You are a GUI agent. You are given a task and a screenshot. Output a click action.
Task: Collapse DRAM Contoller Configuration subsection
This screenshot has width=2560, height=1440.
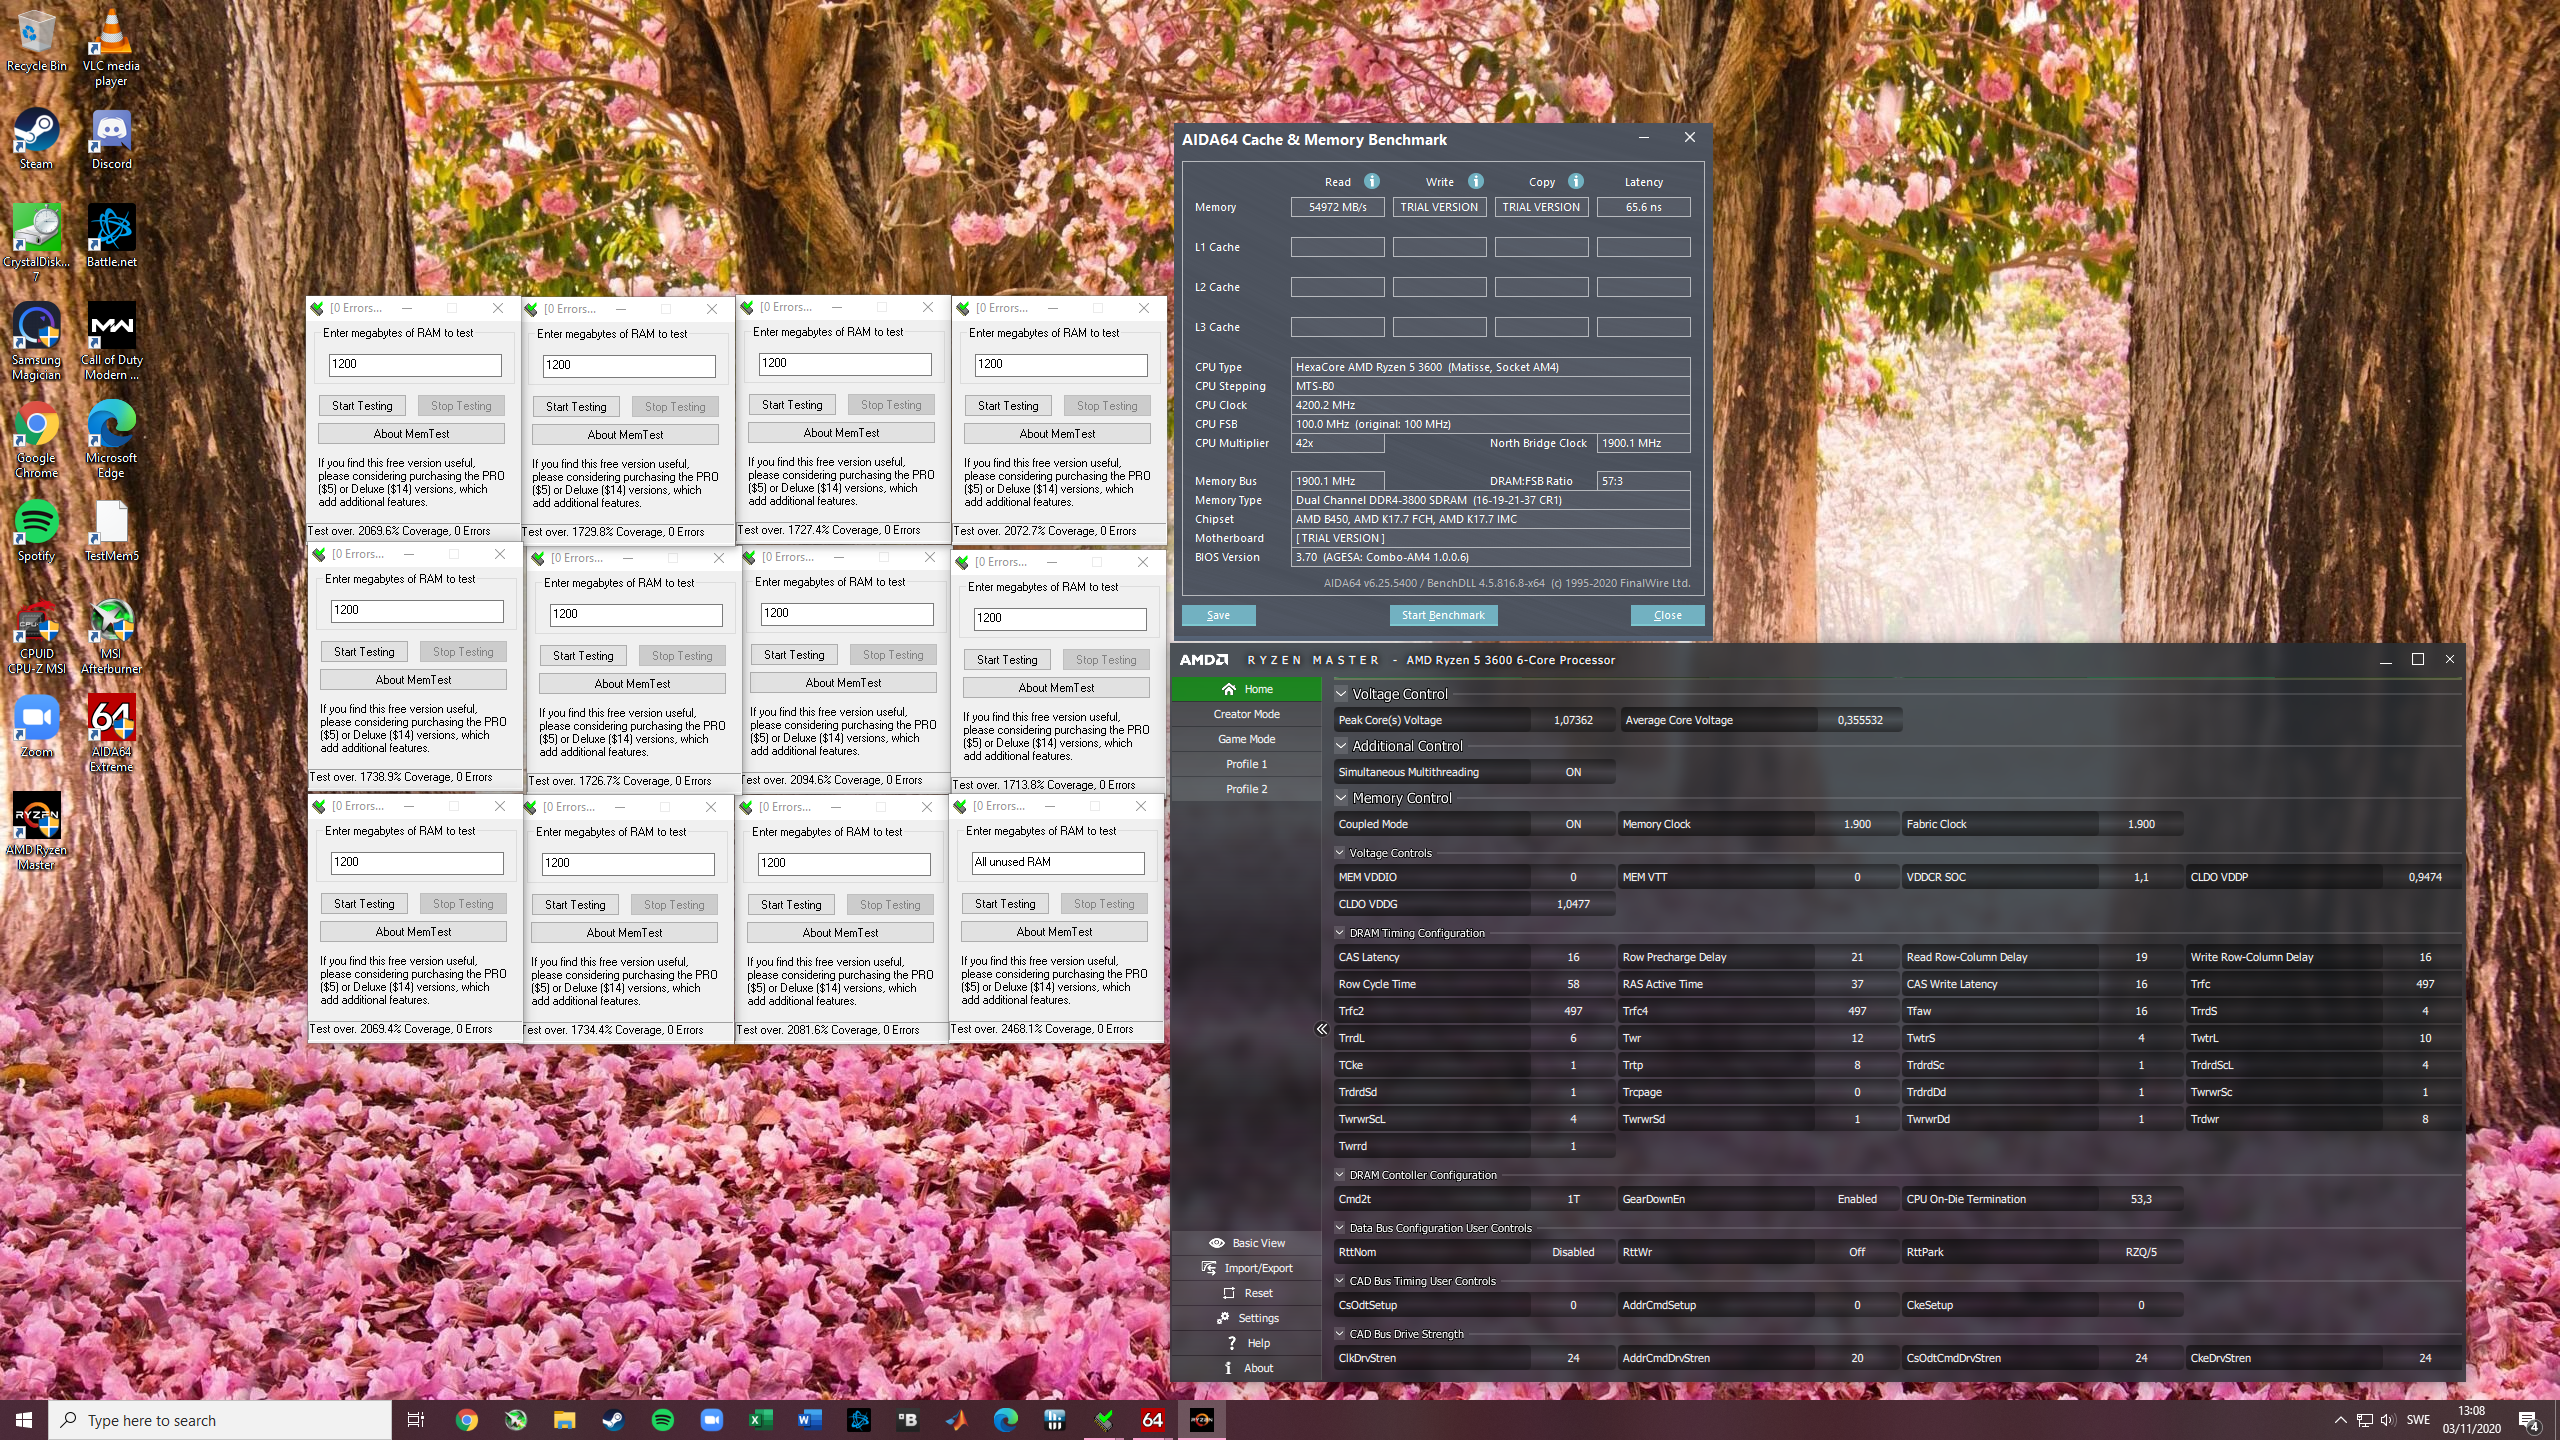1340,1175
